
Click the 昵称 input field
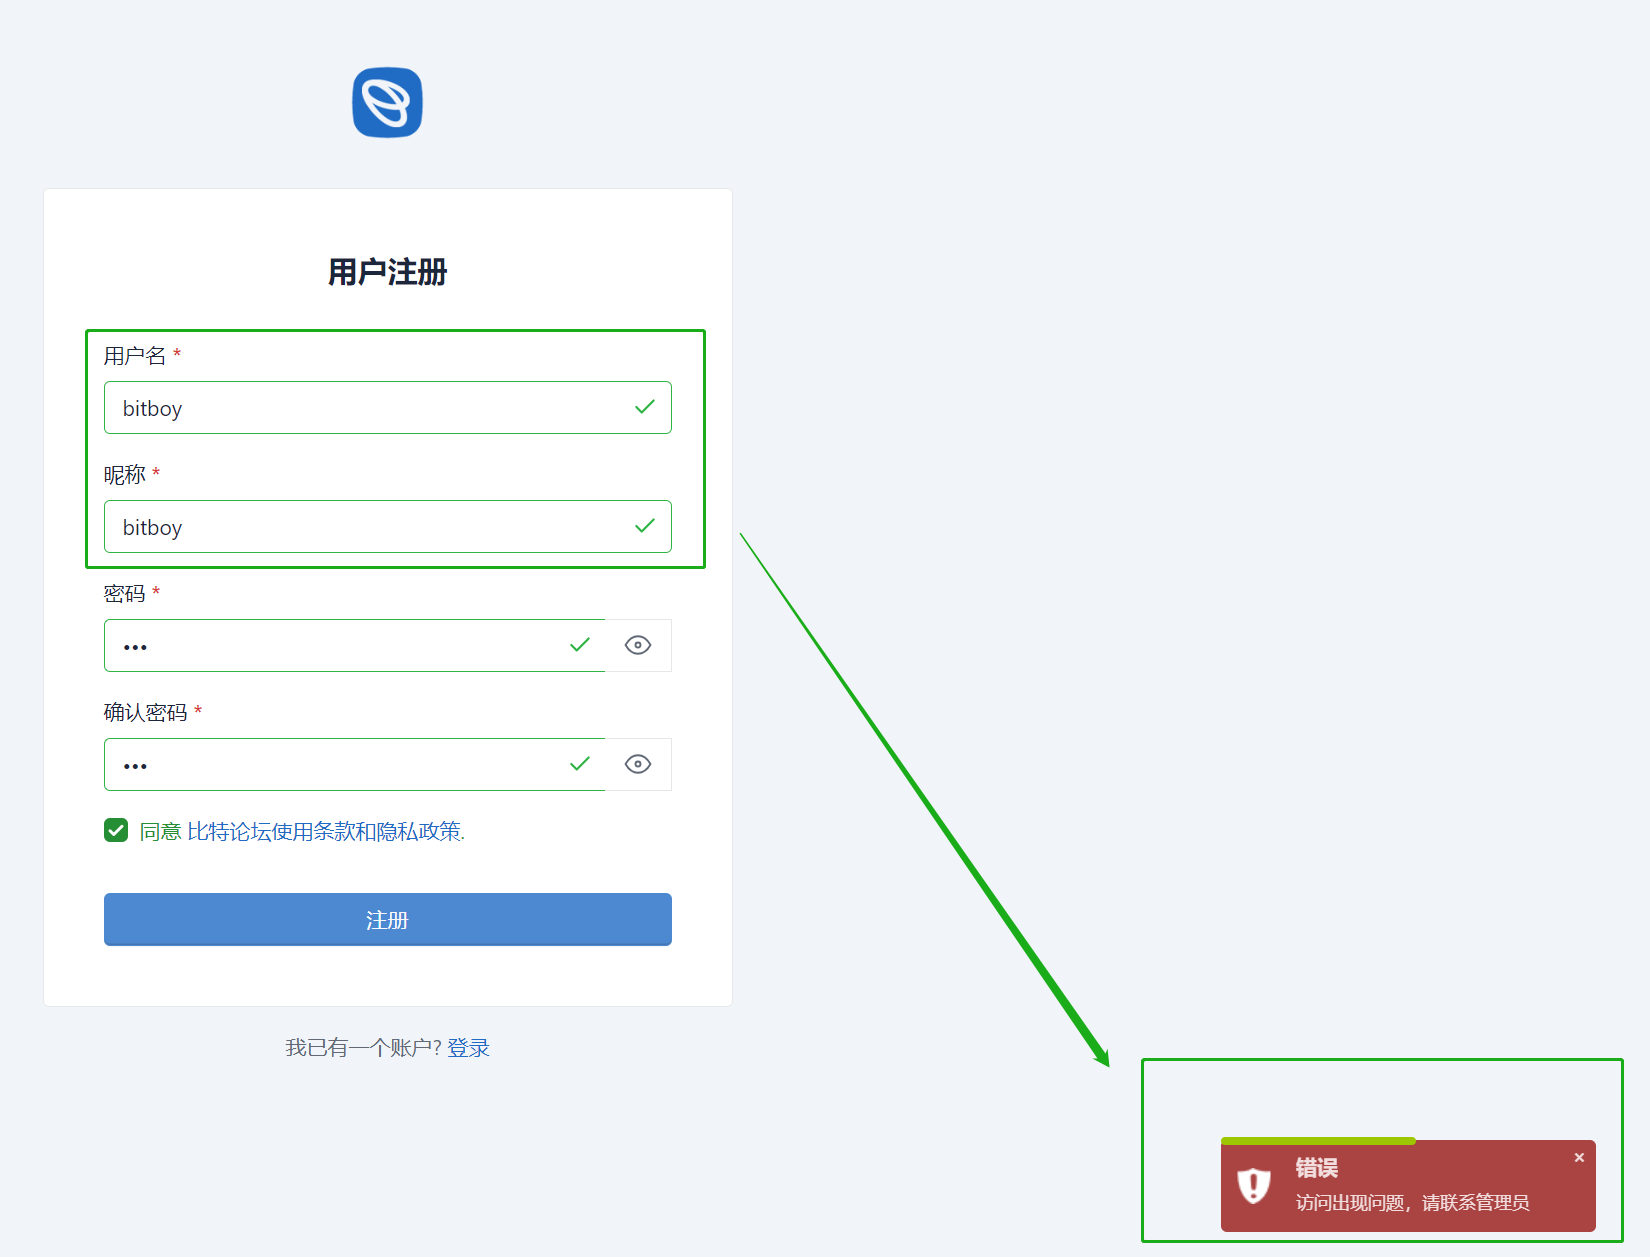coord(387,526)
